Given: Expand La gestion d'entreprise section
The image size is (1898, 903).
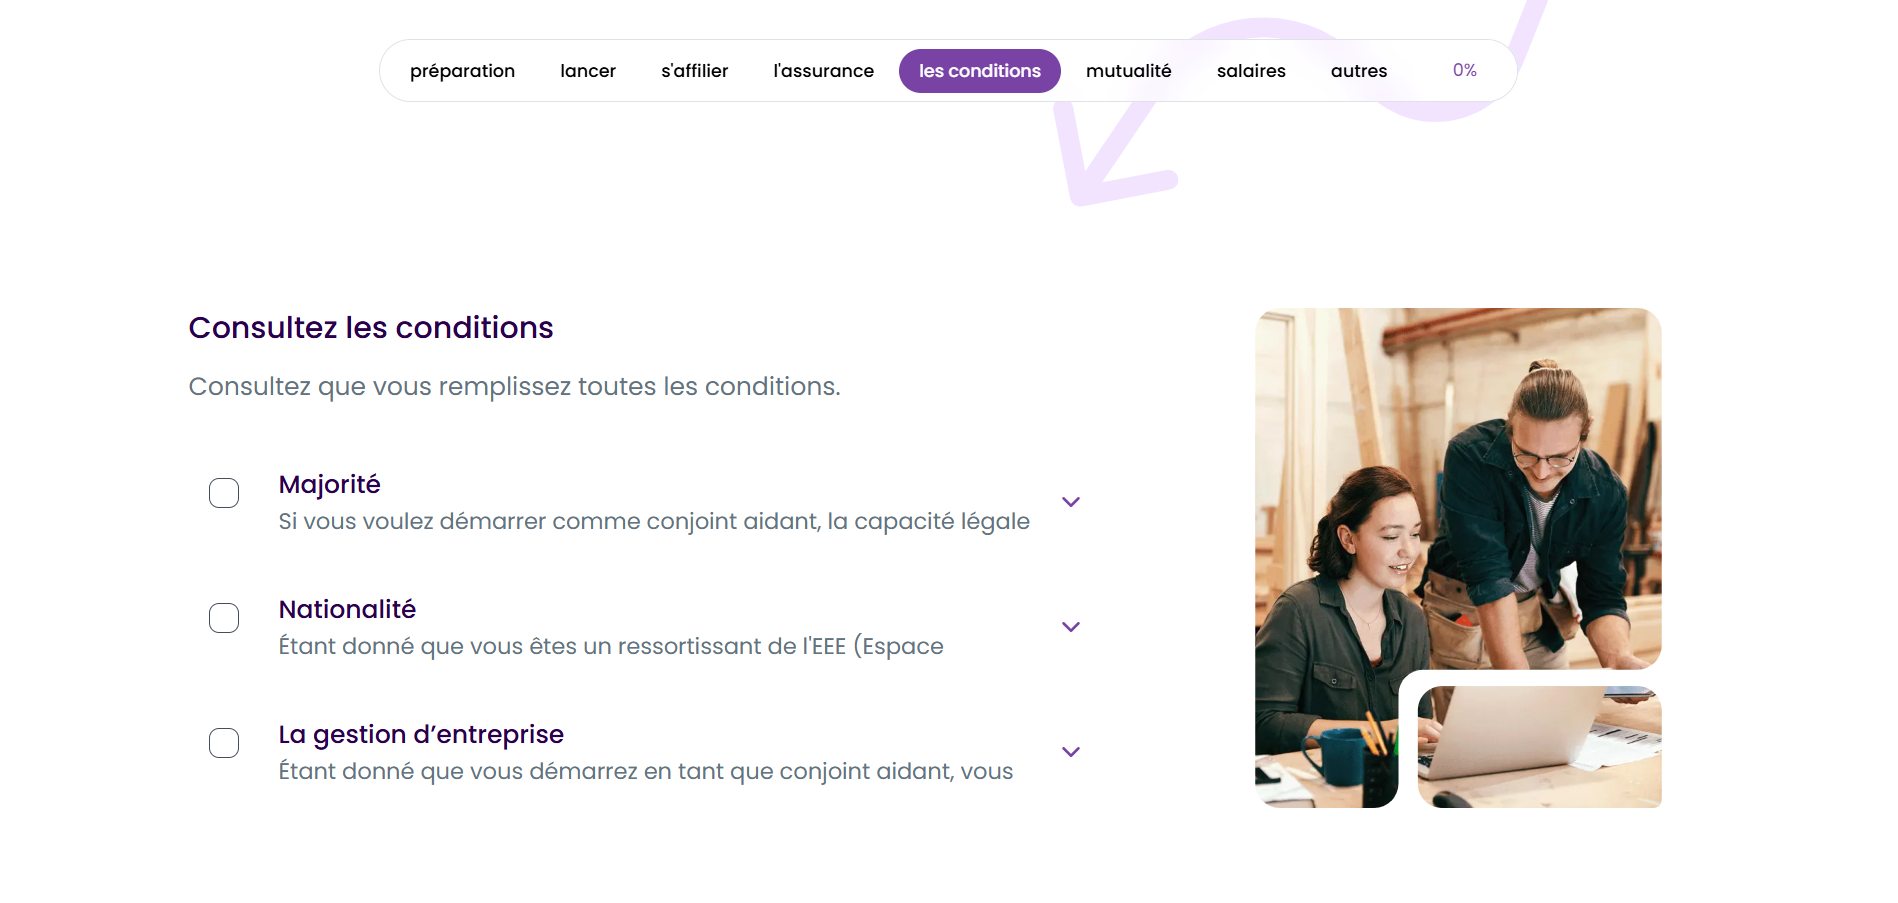Looking at the screenshot, I should [1070, 751].
